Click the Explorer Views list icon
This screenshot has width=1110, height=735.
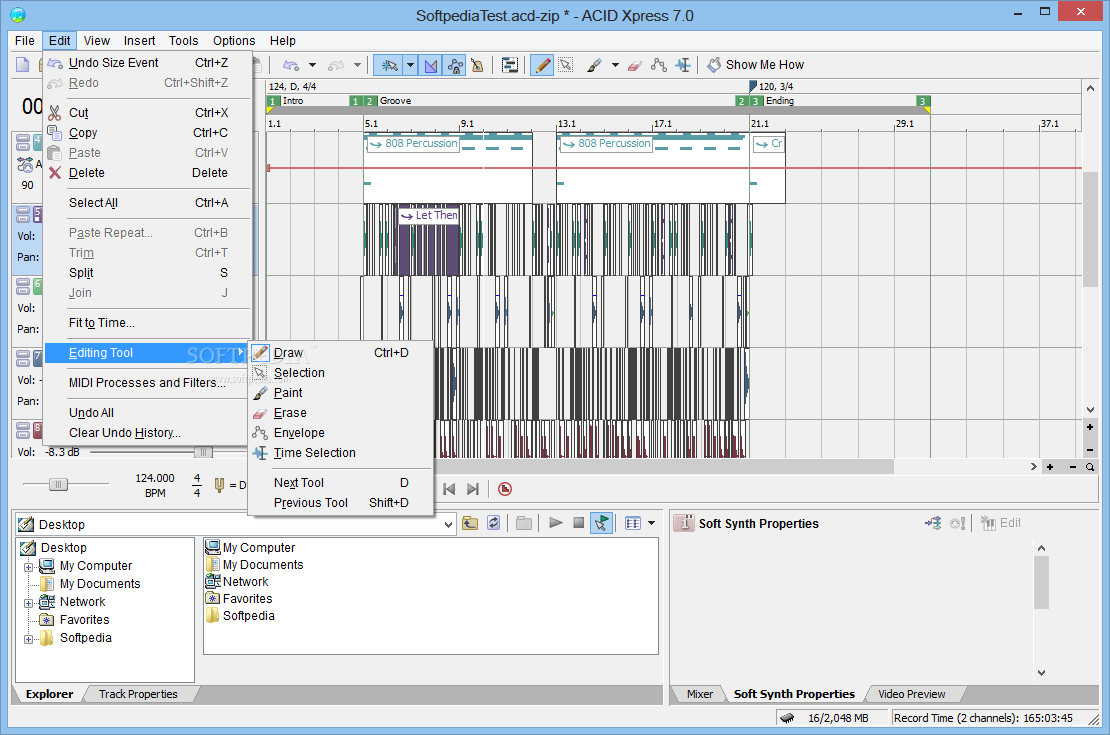(x=633, y=523)
